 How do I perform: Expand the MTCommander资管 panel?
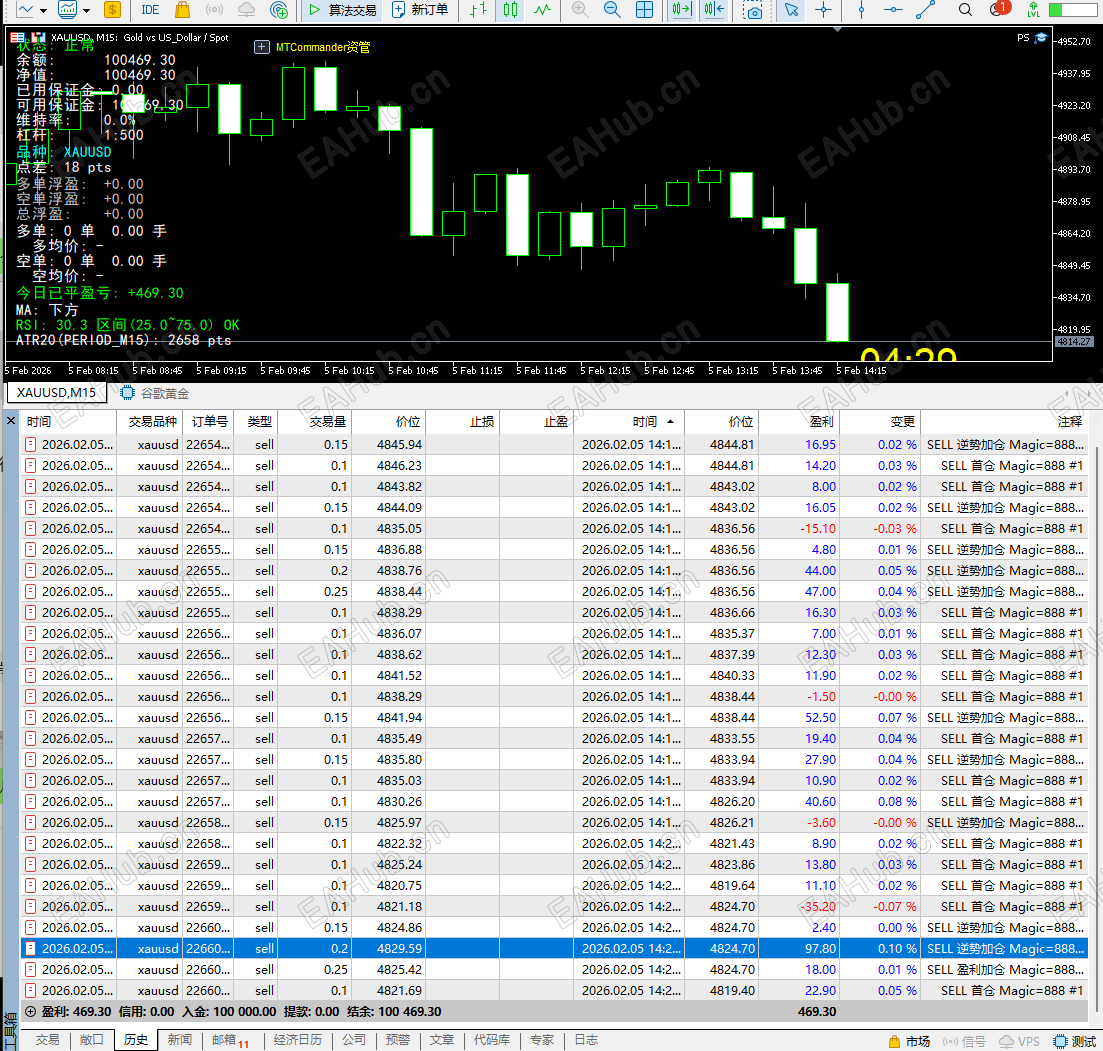(x=261, y=47)
